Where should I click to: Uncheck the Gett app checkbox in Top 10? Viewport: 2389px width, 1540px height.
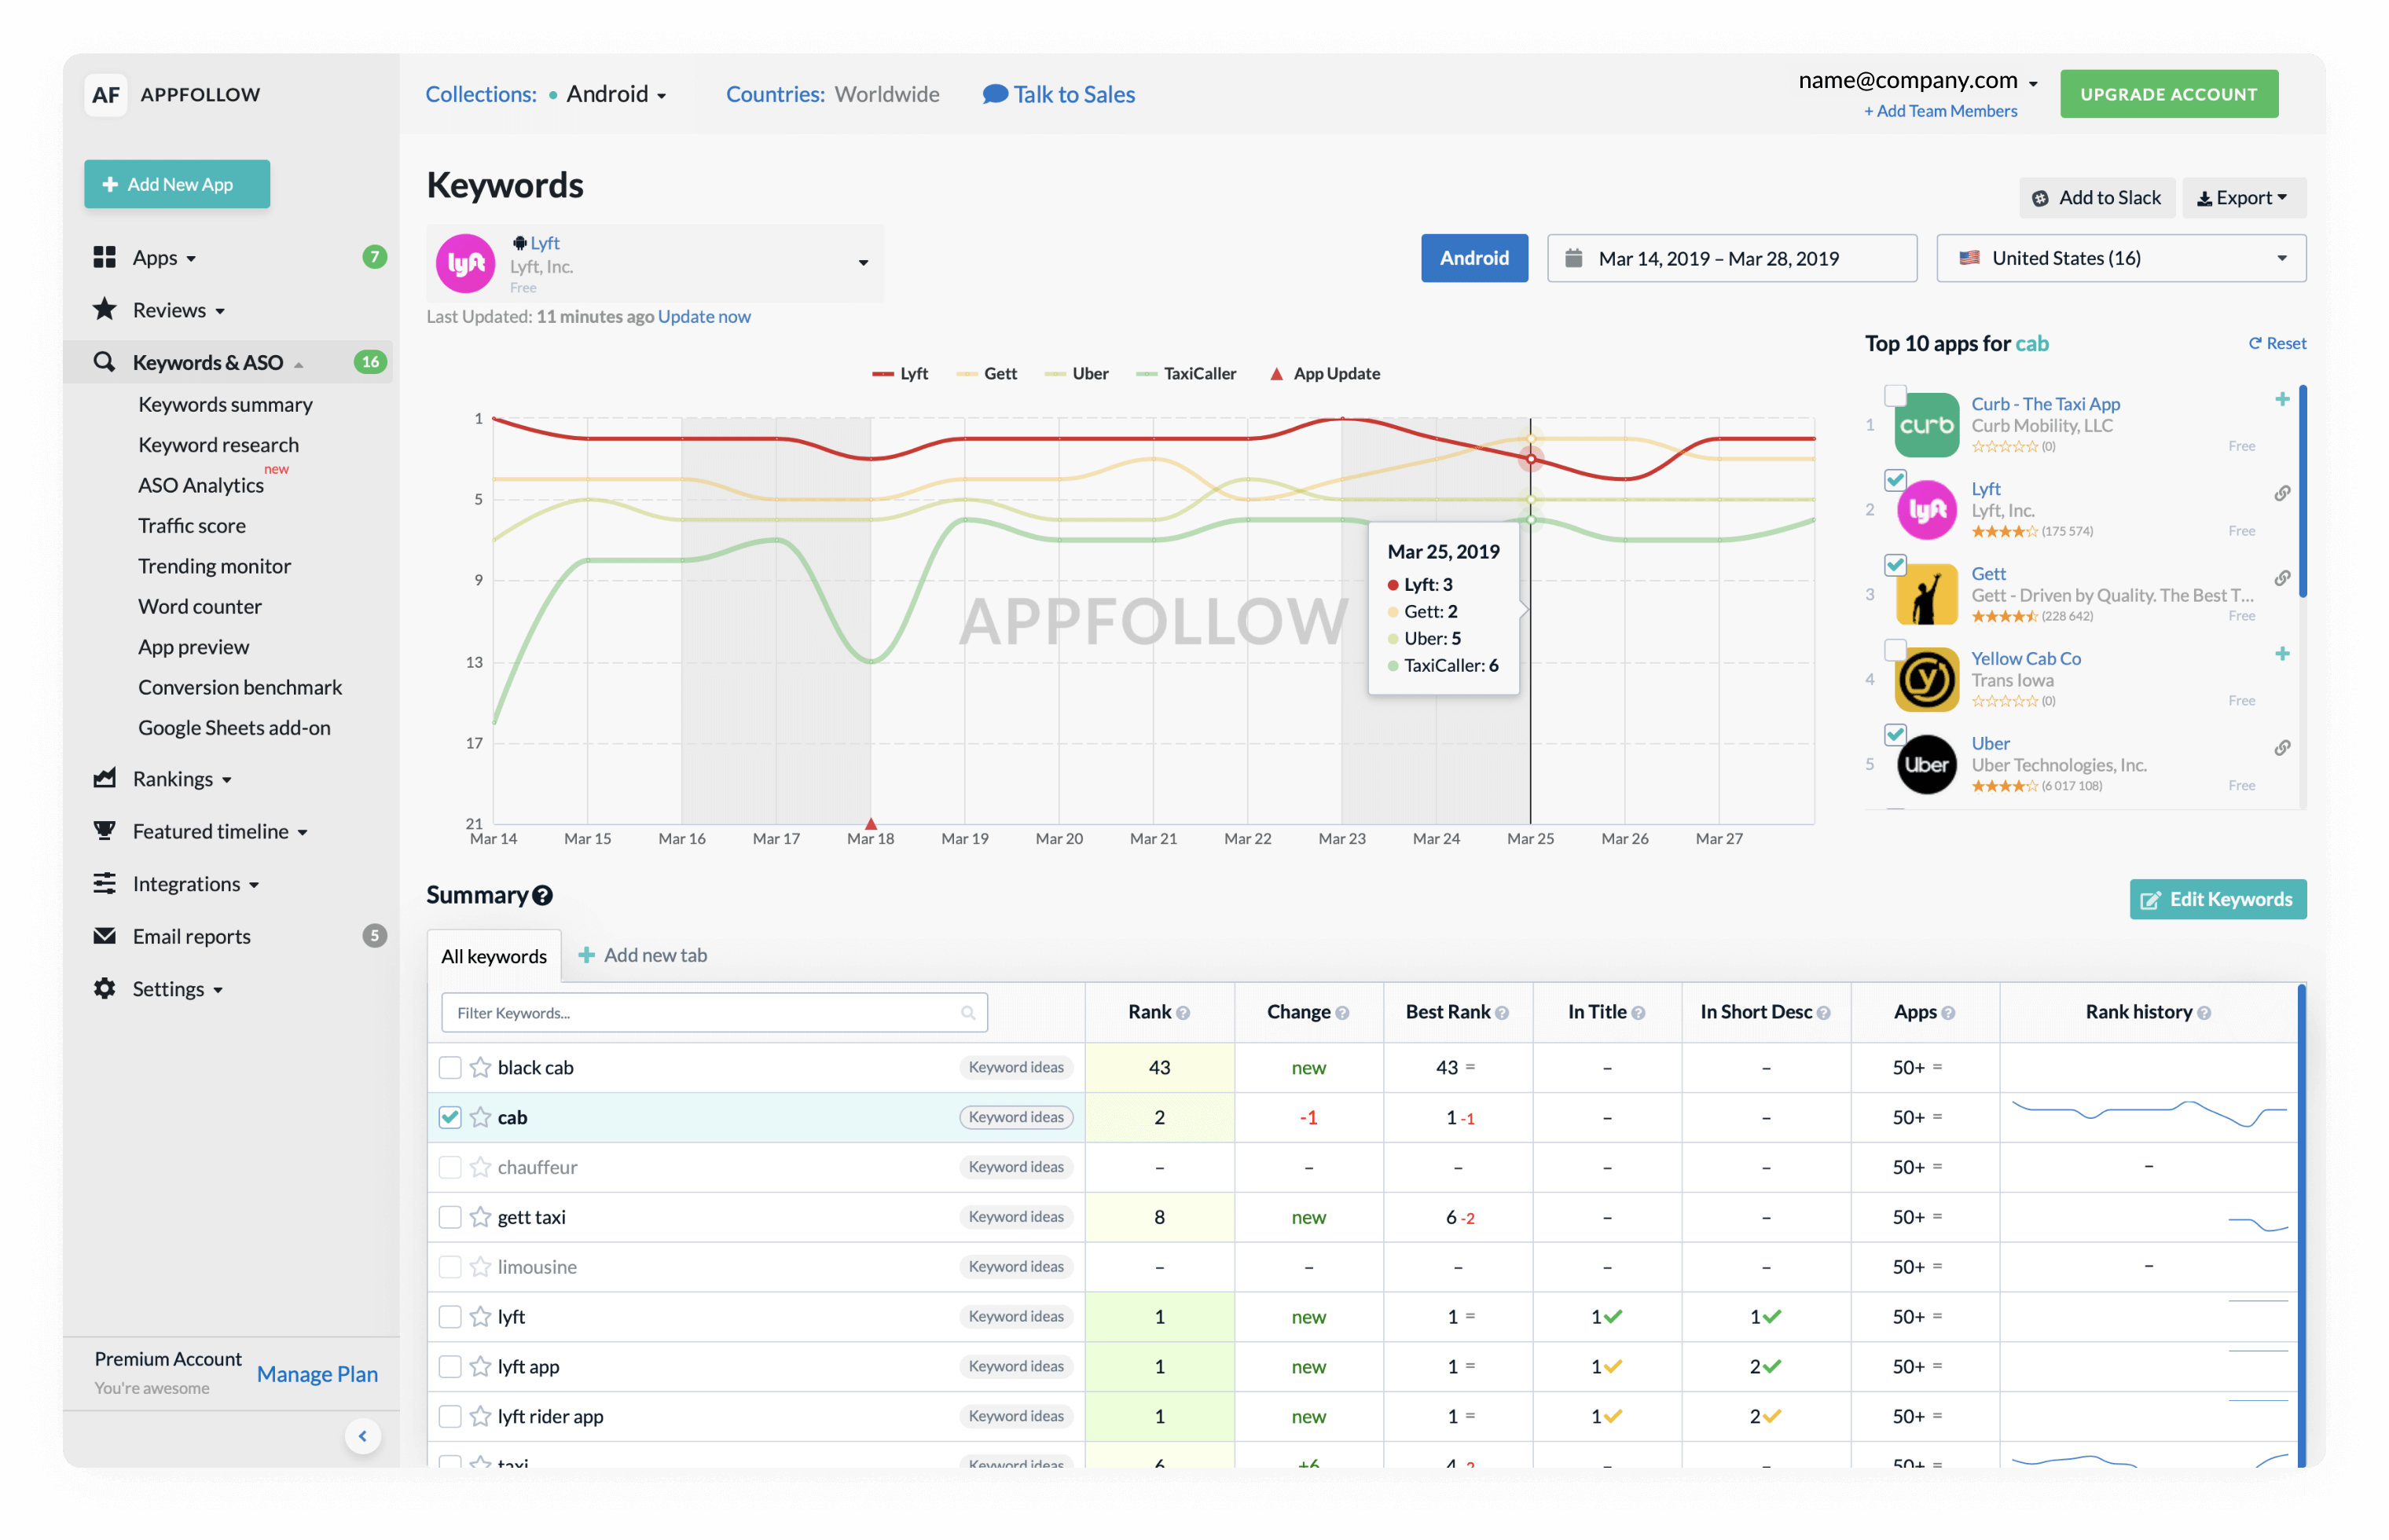(1895, 565)
